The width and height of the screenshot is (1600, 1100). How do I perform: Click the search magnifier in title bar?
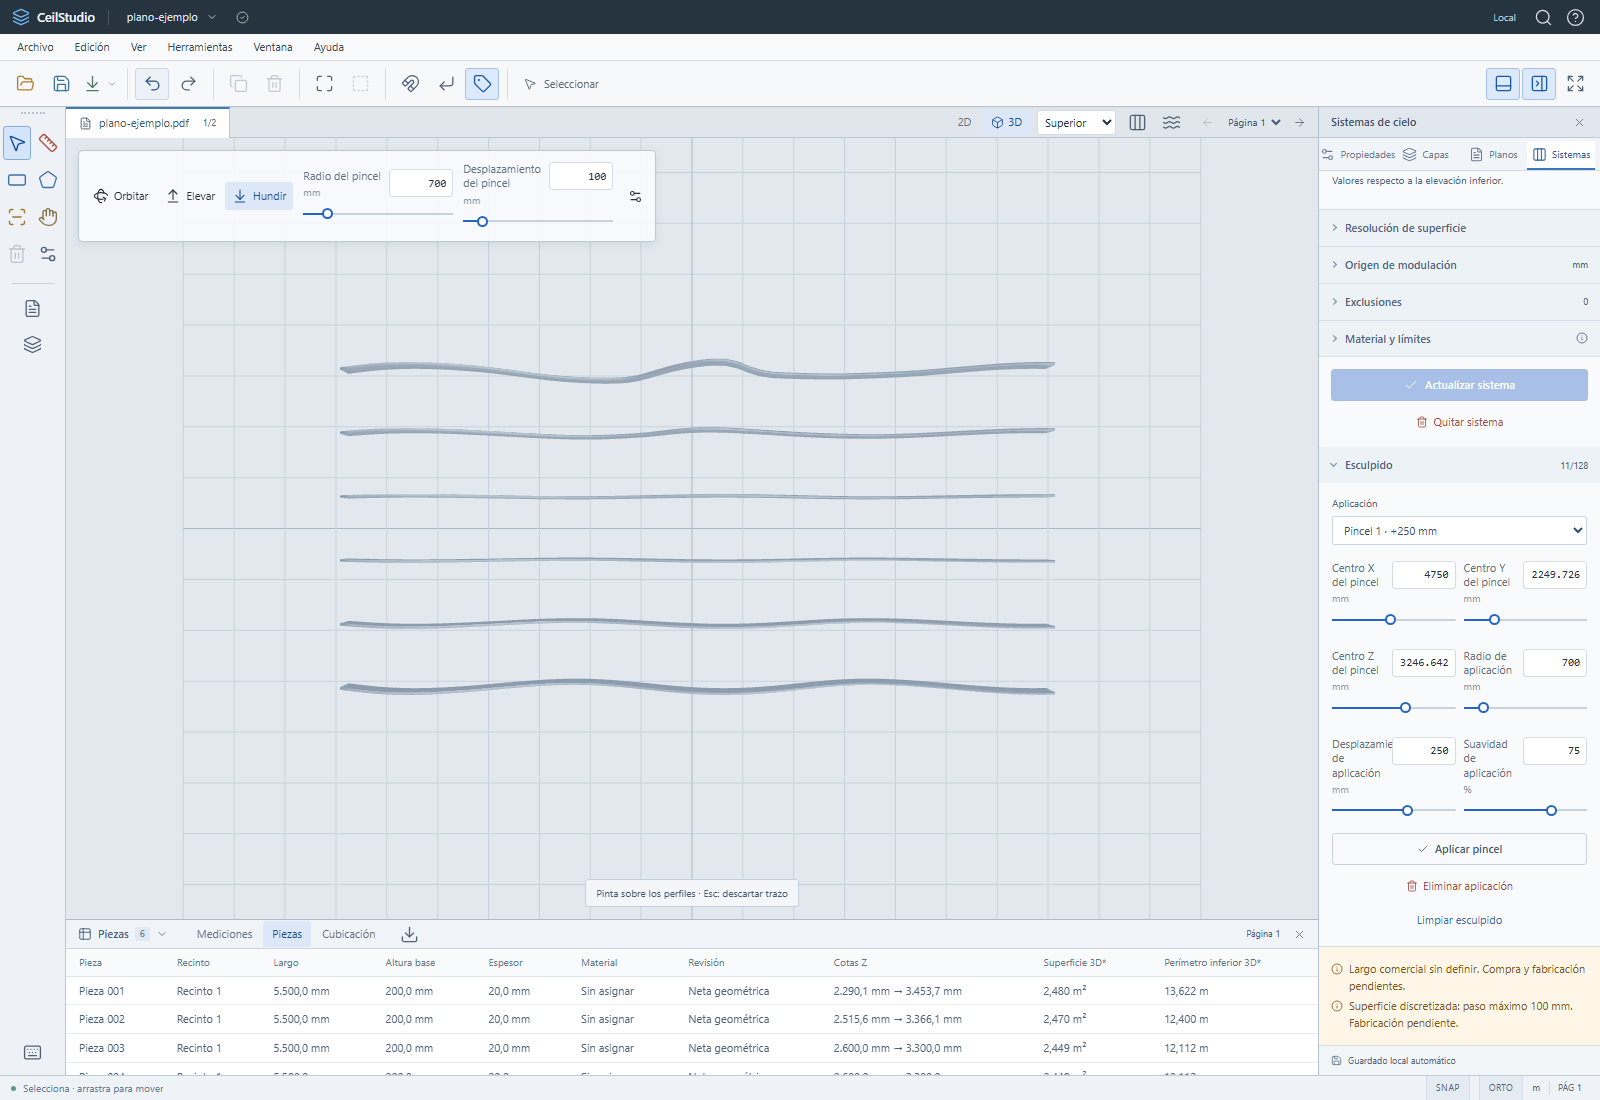1543,17
